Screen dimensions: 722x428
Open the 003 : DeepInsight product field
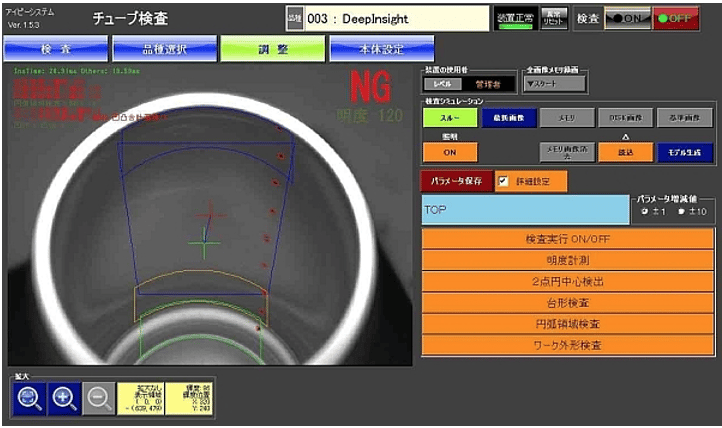396,19
